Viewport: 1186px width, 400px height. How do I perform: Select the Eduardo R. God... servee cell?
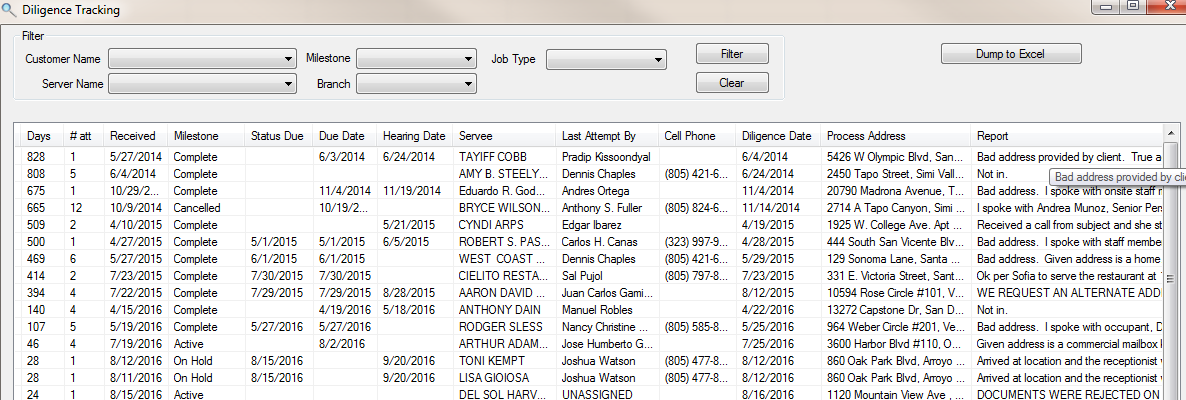[505, 191]
